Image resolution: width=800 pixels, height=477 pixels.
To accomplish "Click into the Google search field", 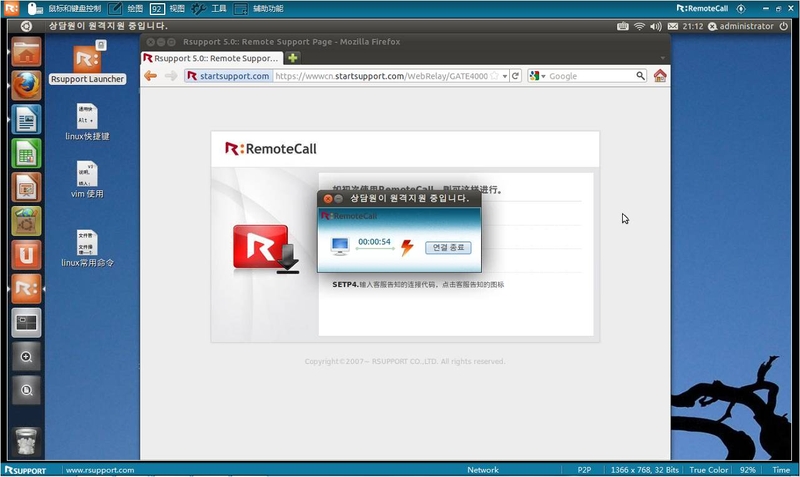I will (590, 76).
